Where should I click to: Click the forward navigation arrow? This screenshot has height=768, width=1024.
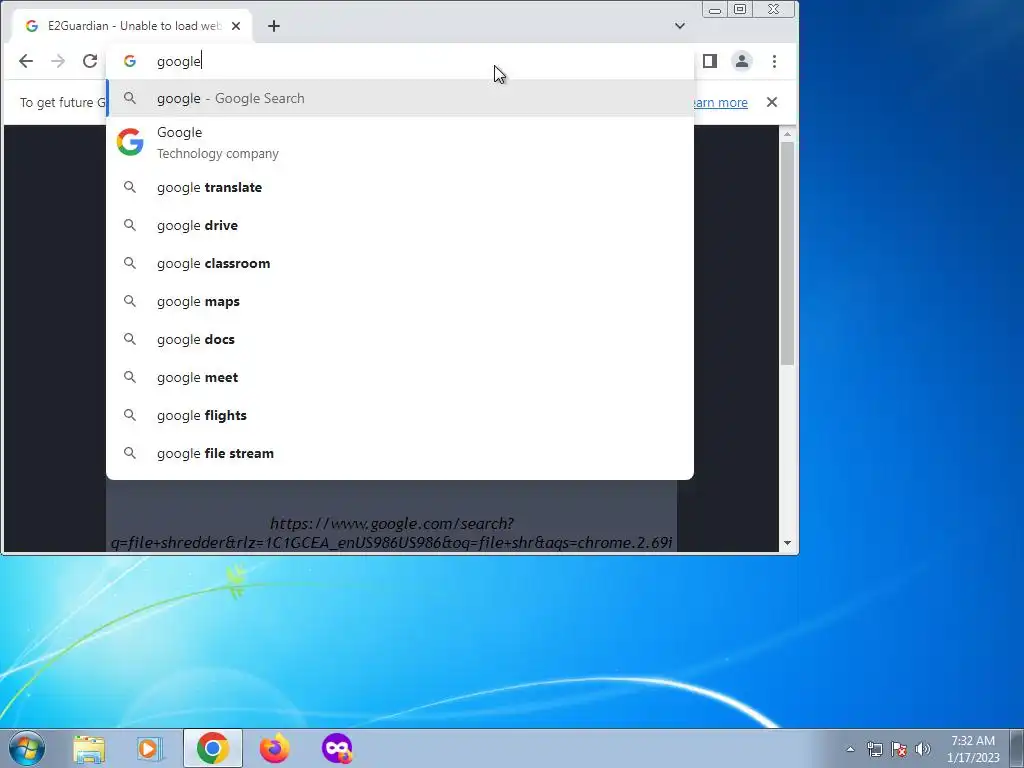(57, 61)
